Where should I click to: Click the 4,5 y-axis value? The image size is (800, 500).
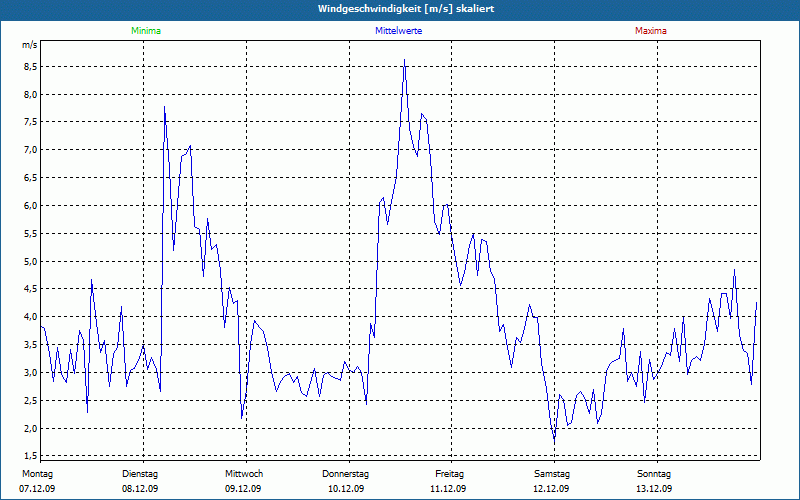pos(31,289)
